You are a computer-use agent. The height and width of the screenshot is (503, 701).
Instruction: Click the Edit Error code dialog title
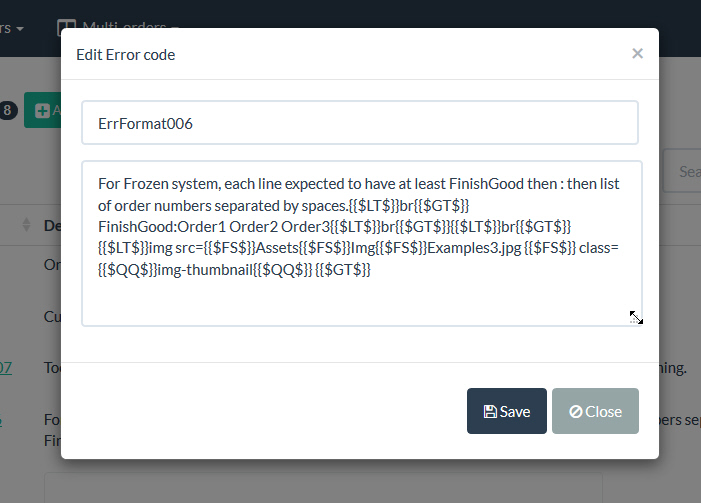[x=126, y=55]
